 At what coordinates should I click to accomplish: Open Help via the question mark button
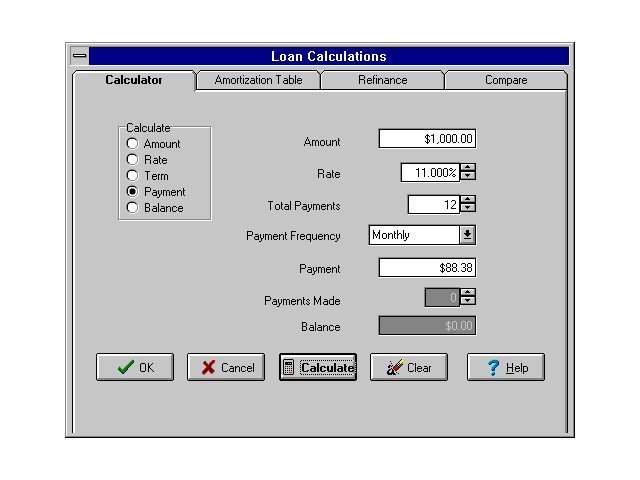pyautogui.click(x=506, y=367)
